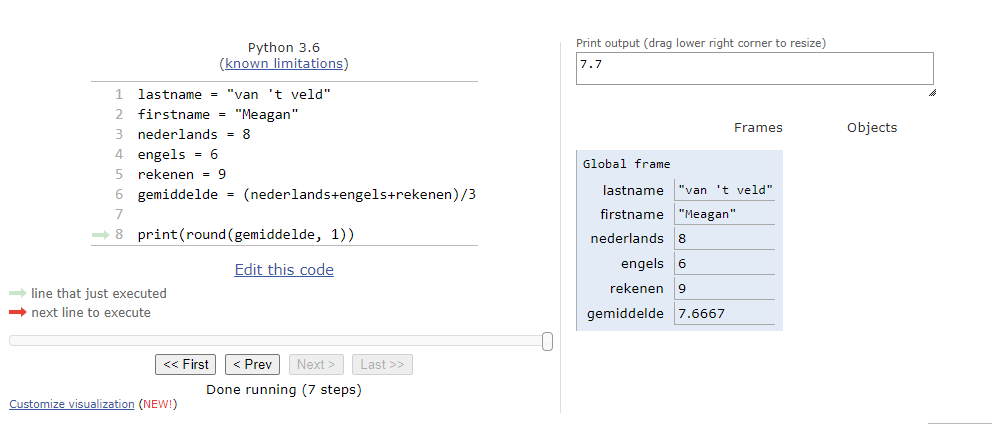Screen dimensions: 992x429
Task: Open the known limitations link
Action: click(x=284, y=64)
